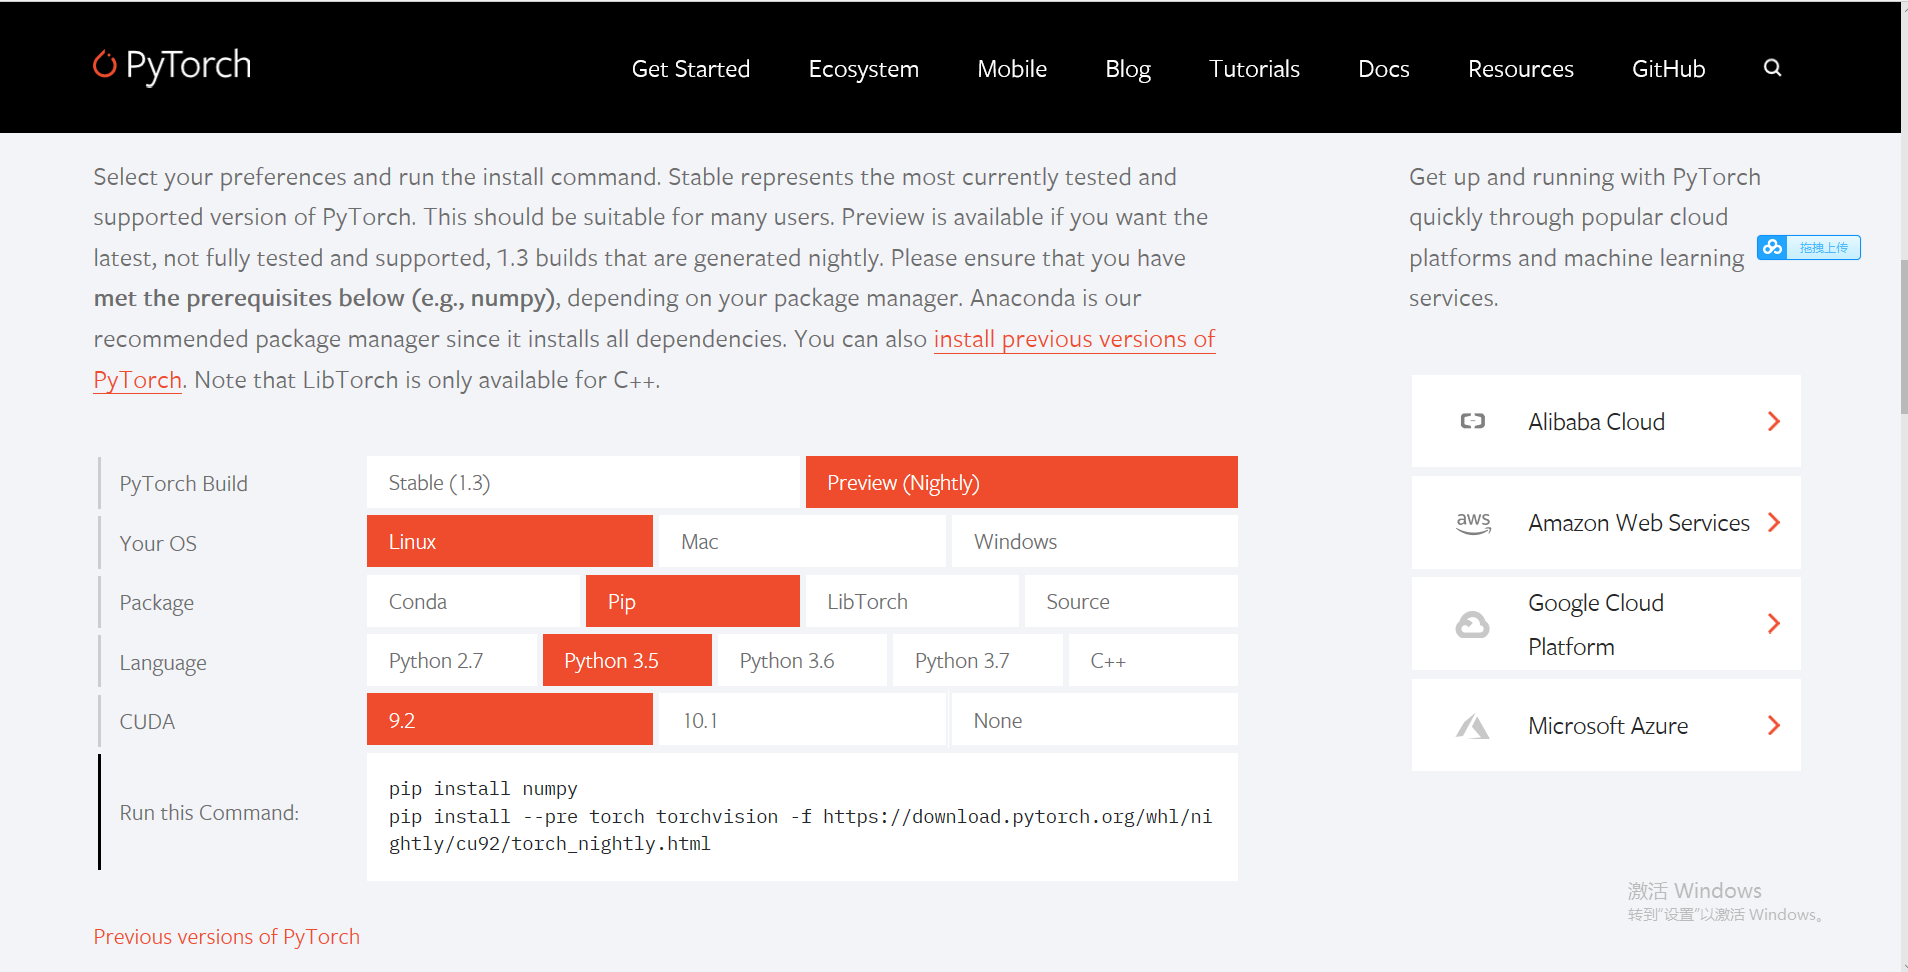Select the Pip package option
Viewport: 1908px width, 972px height.
coord(692,601)
